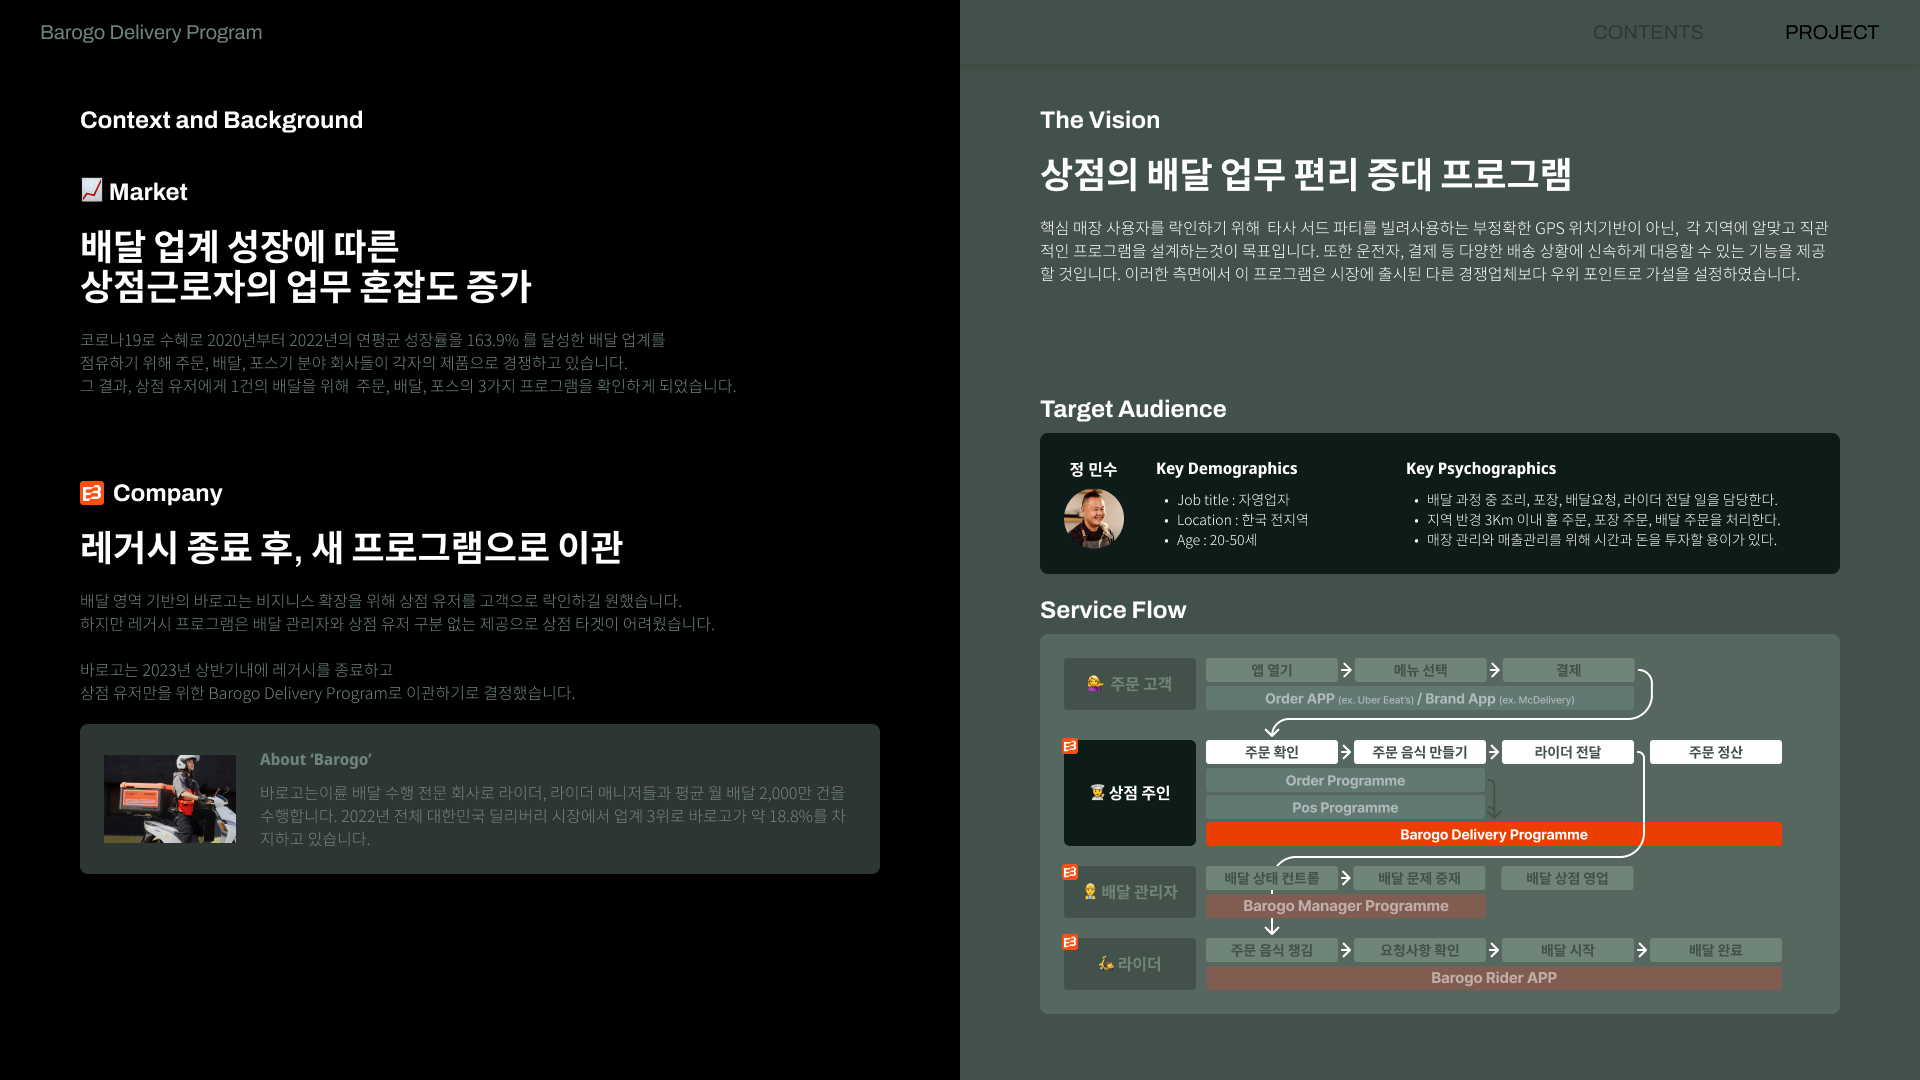Click the worker emoji next to 배달 관리자
1920x1080 pixels.
pyautogui.click(x=1090, y=892)
